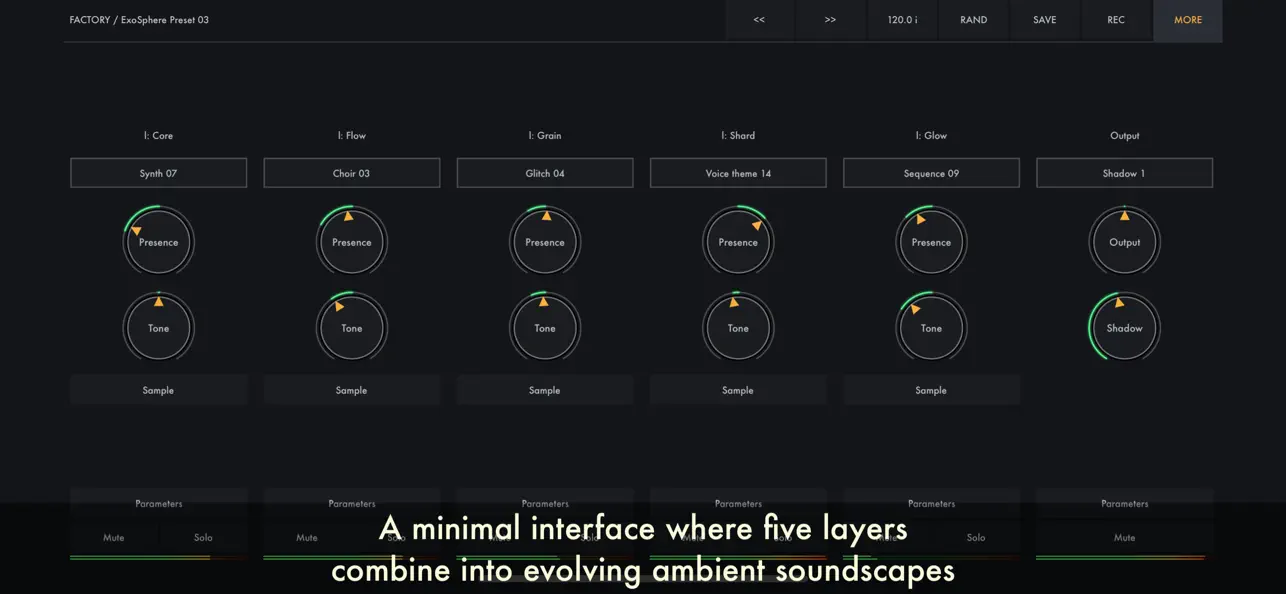The width and height of the screenshot is (1286, 594).
Task: Open the Shadow 1 output selector
Action: 1124,172
